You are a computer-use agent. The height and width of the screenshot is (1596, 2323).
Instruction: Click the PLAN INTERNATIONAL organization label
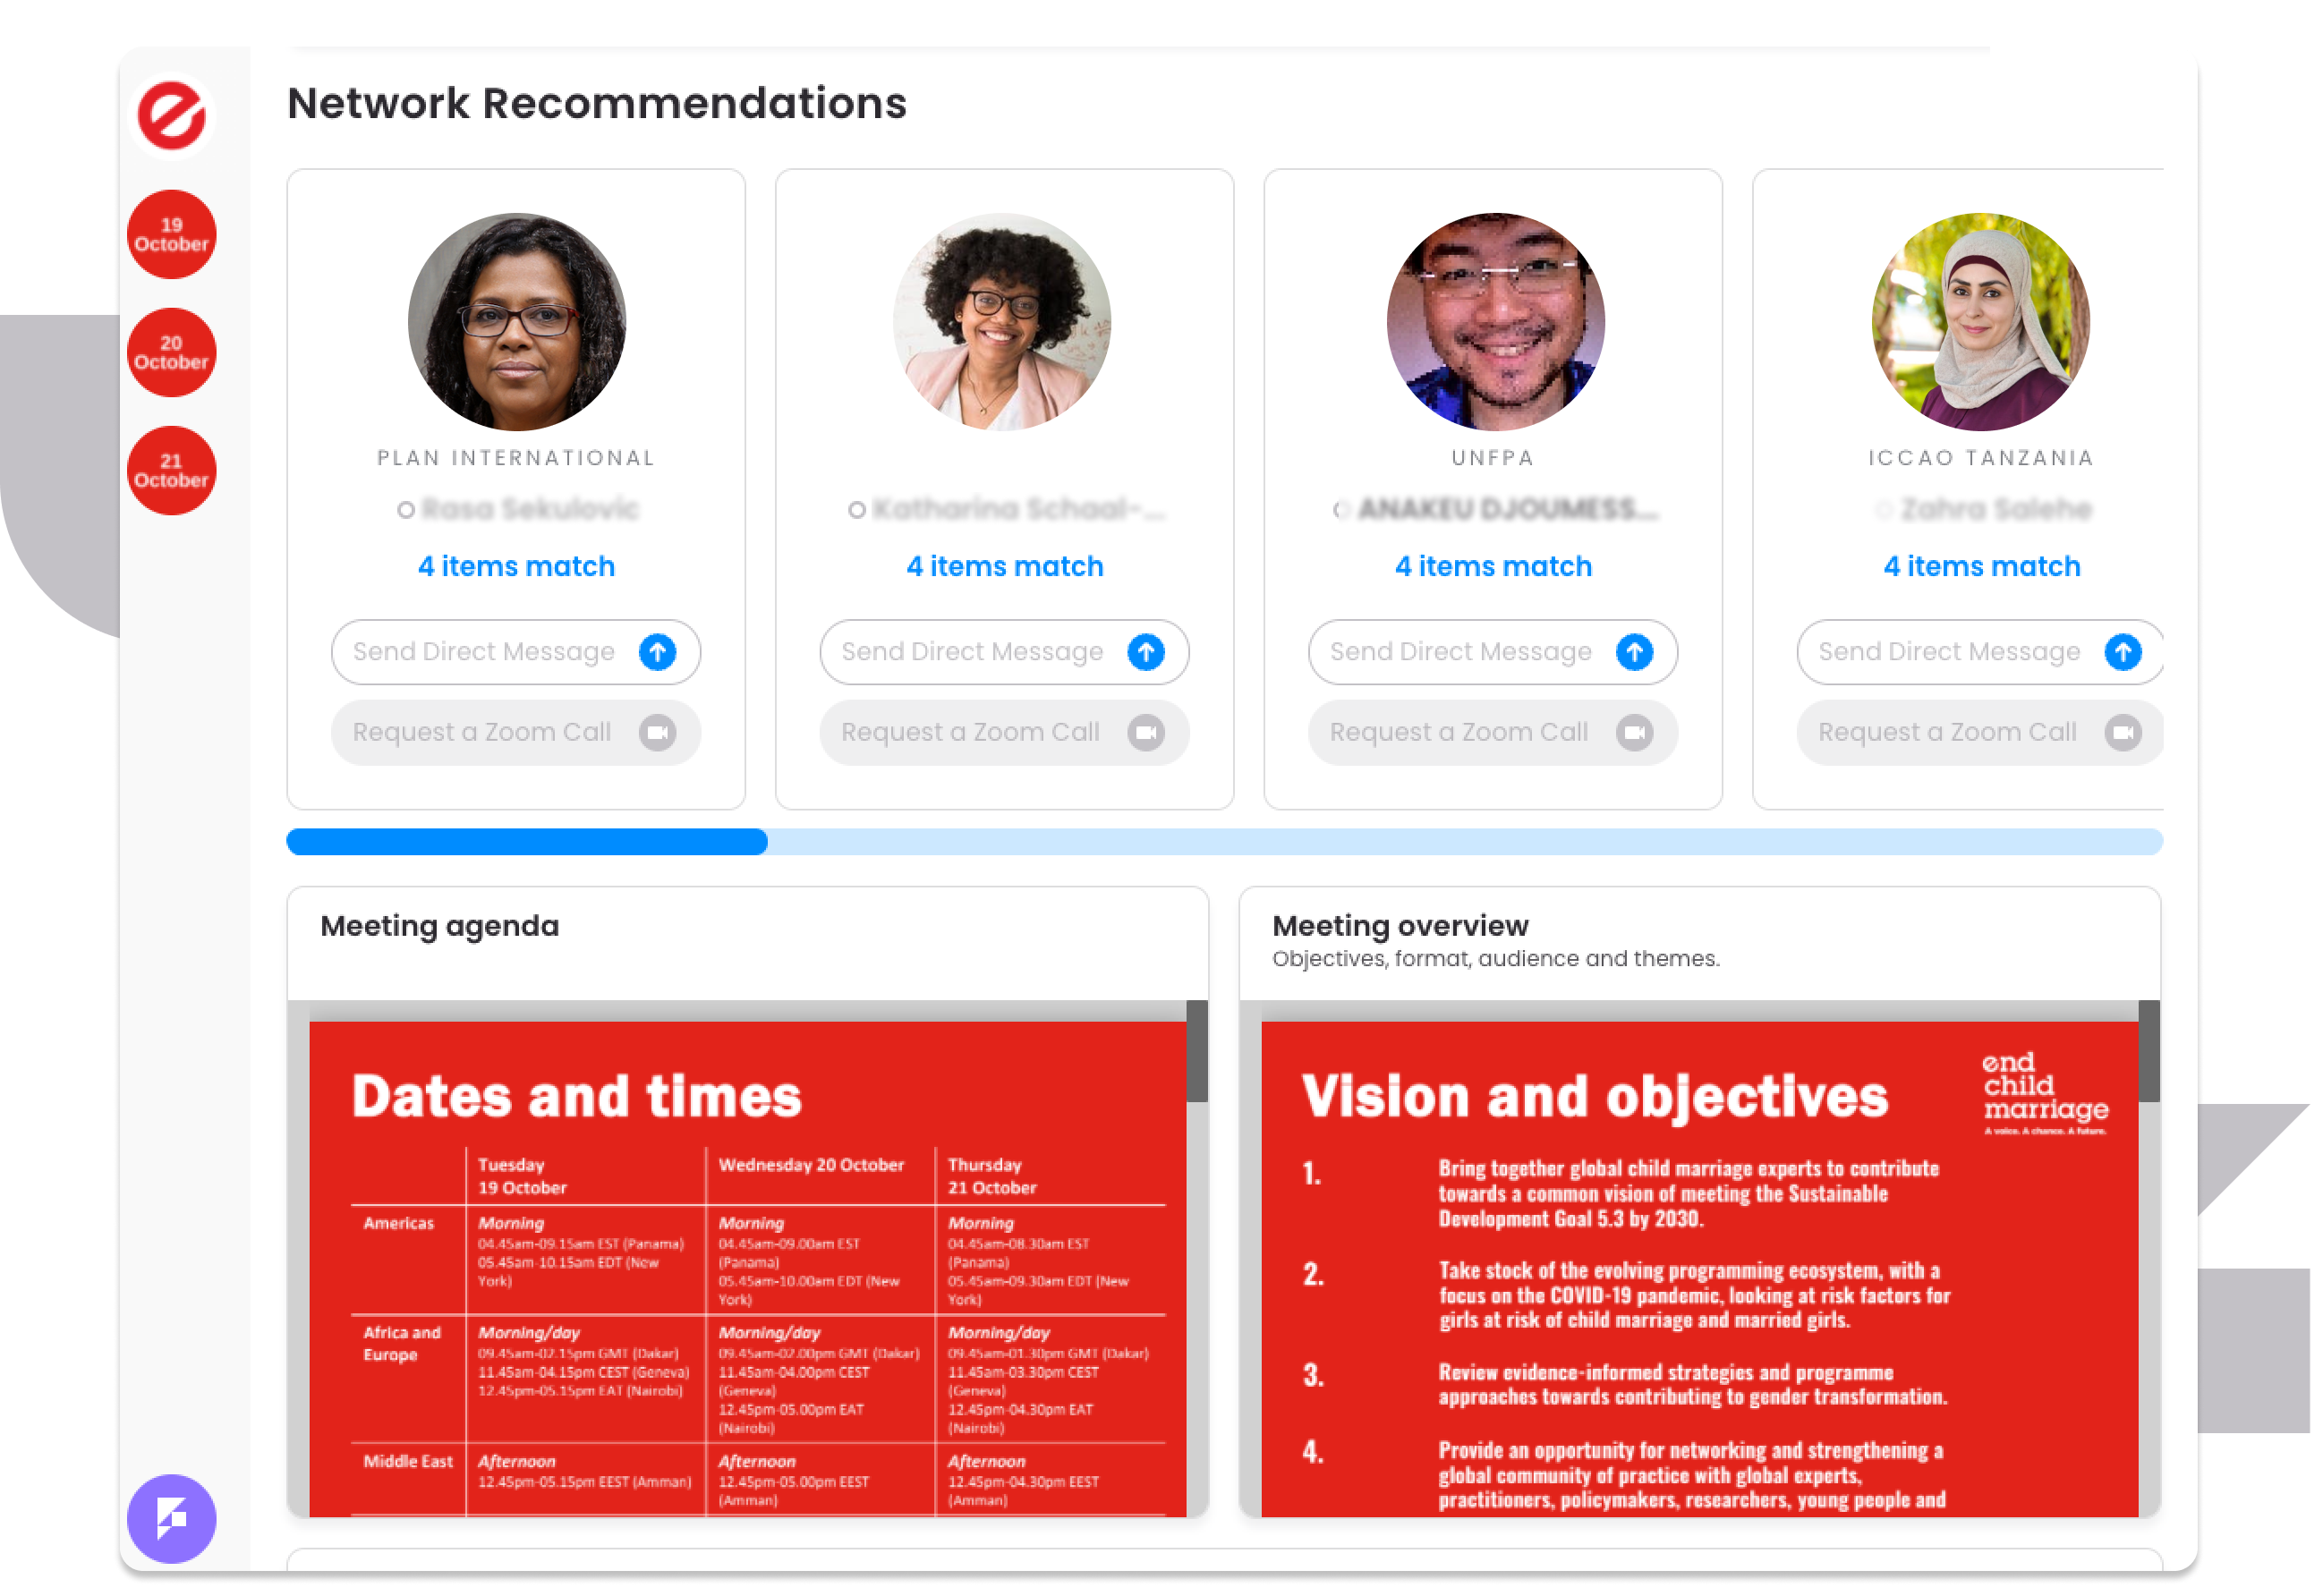pos(516,458)
